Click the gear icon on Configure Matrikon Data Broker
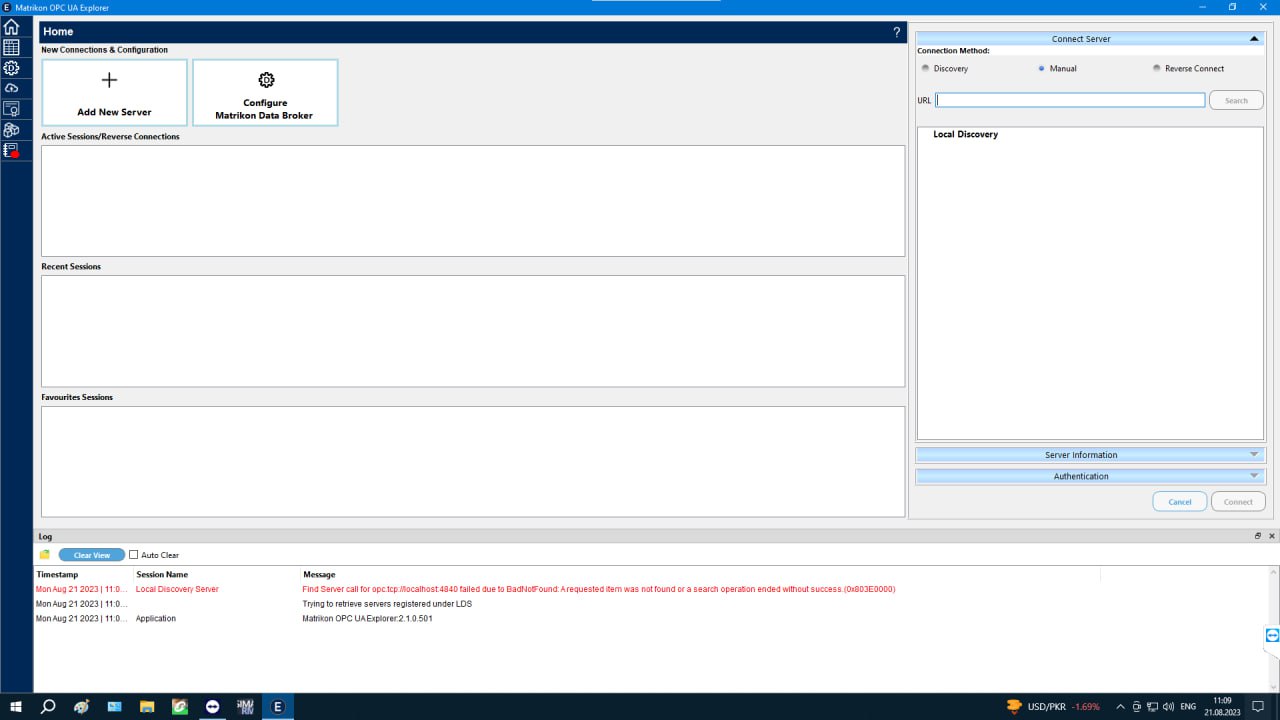The image size is (1280, 720). [x=265, y=80]
